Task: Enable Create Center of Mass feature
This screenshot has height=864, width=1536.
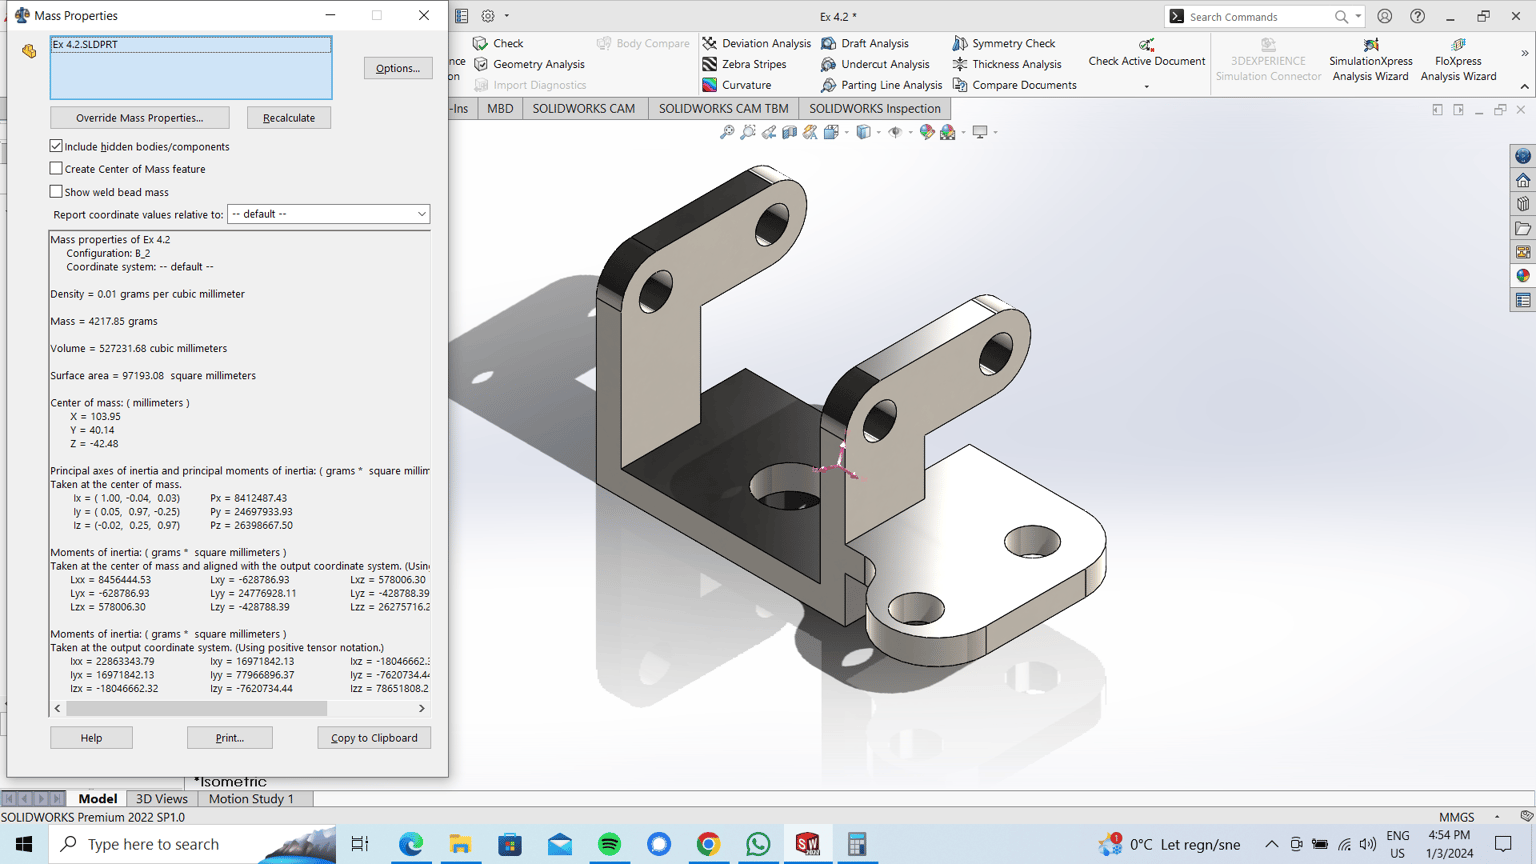Action: tap(56, 169)
